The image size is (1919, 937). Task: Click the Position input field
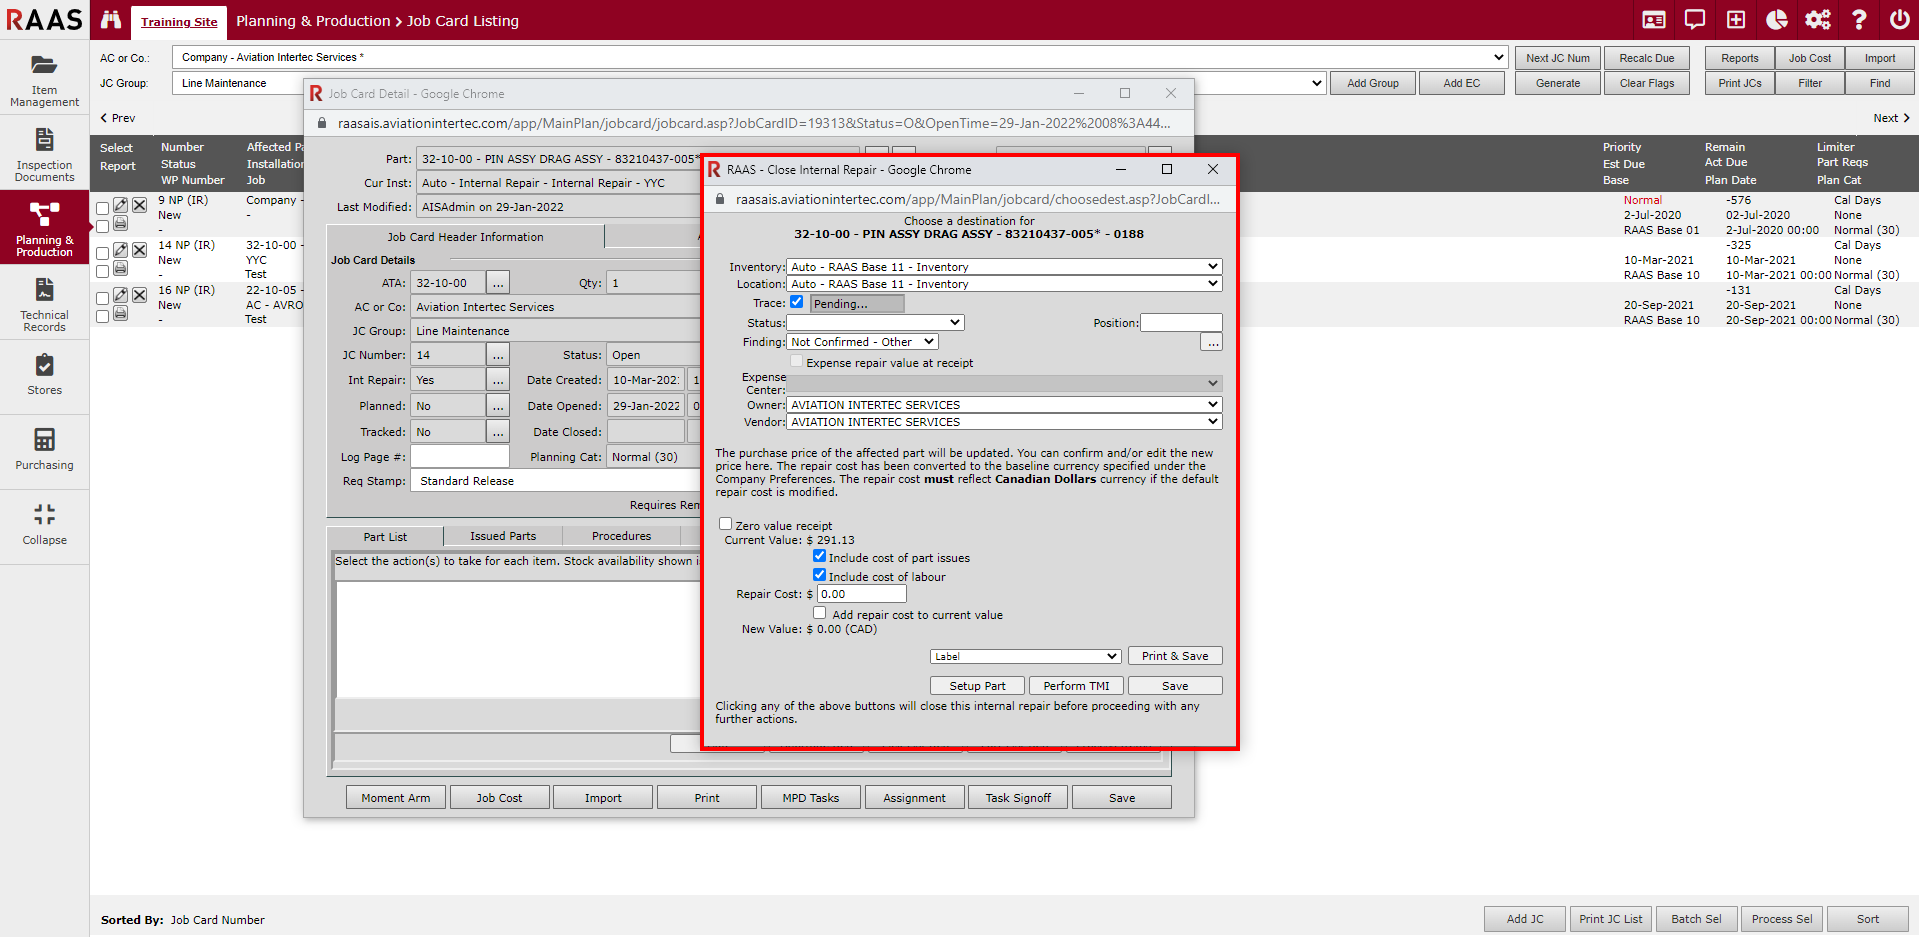pyautogui.click(x=1181, y=322)
